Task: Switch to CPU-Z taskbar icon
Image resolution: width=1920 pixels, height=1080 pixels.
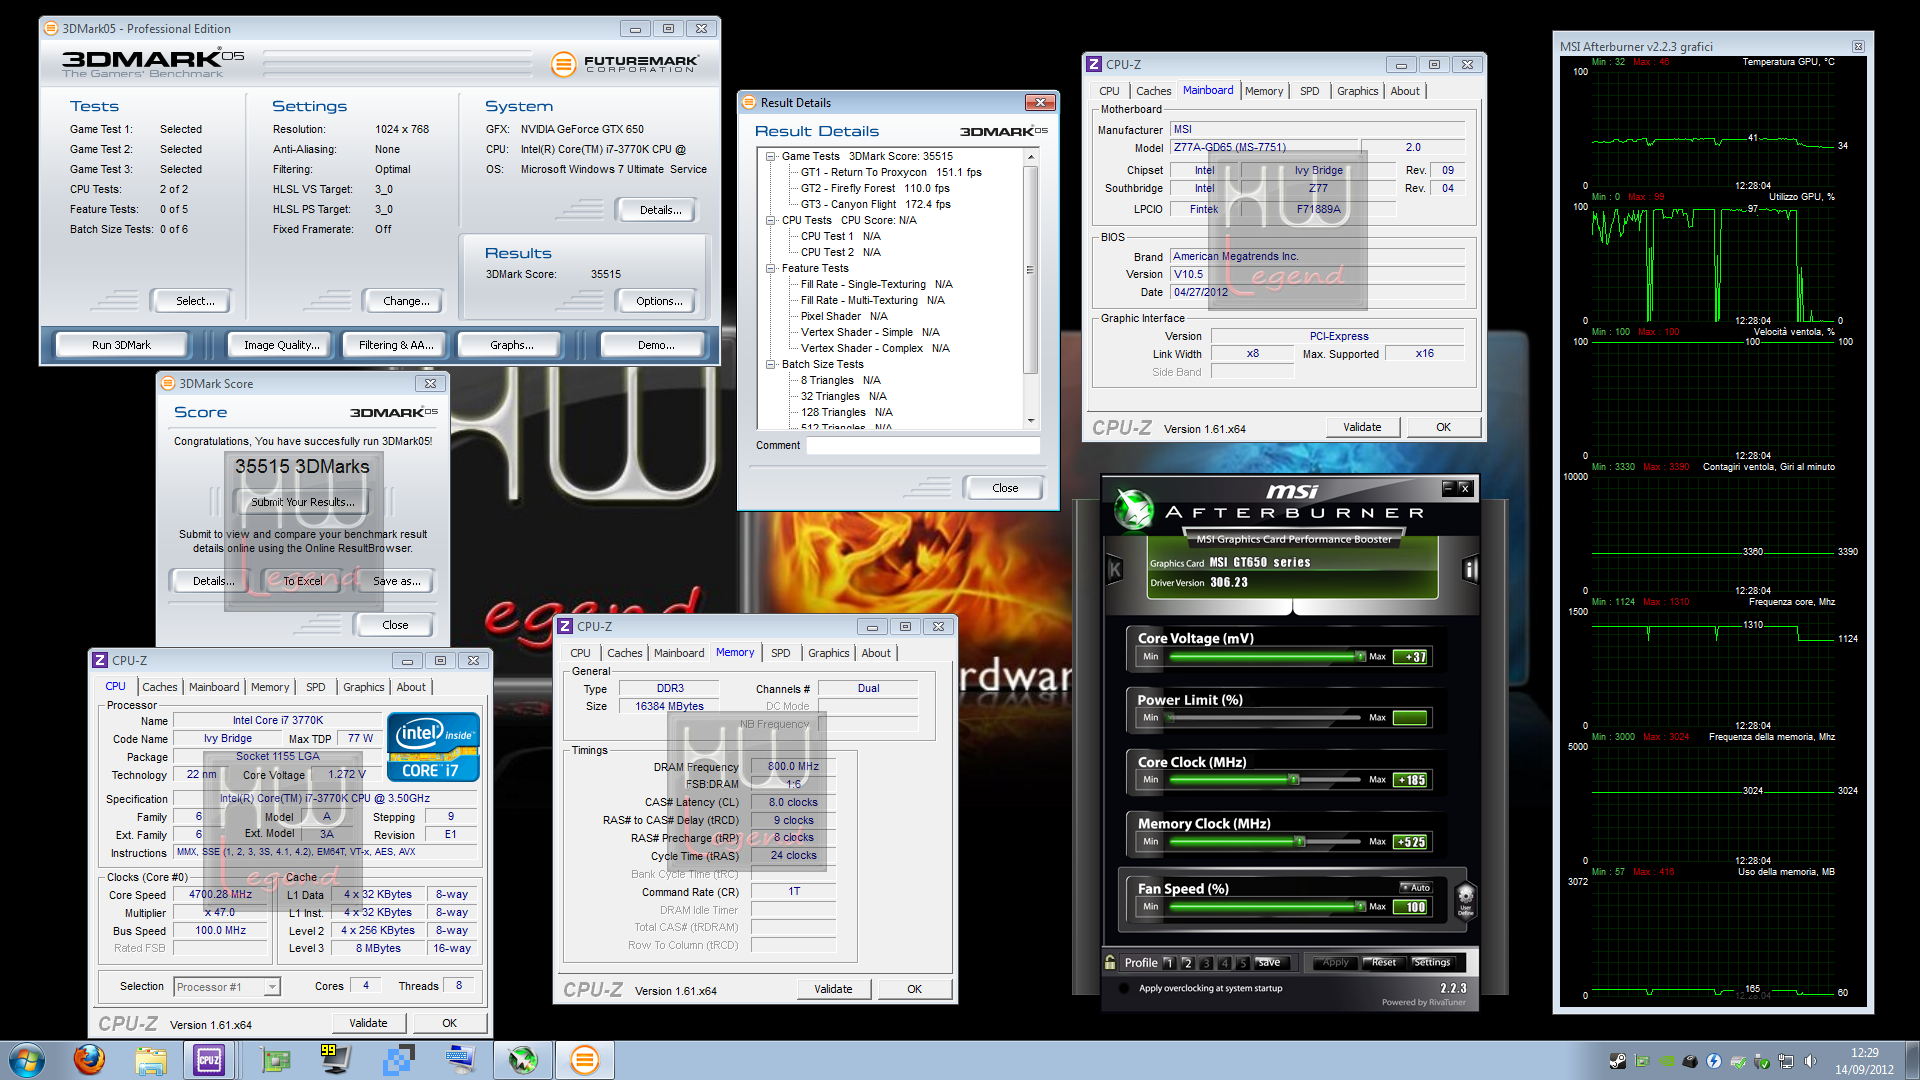Action: (209, 1060)
